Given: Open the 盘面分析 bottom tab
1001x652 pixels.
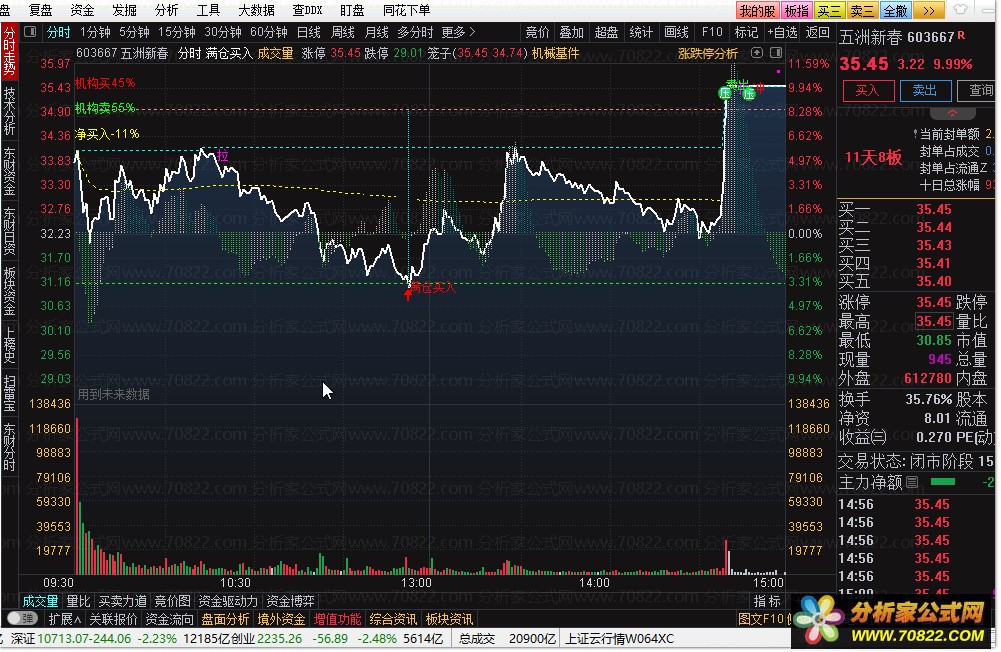Looking at the screenshot, I should coord(225,619).
